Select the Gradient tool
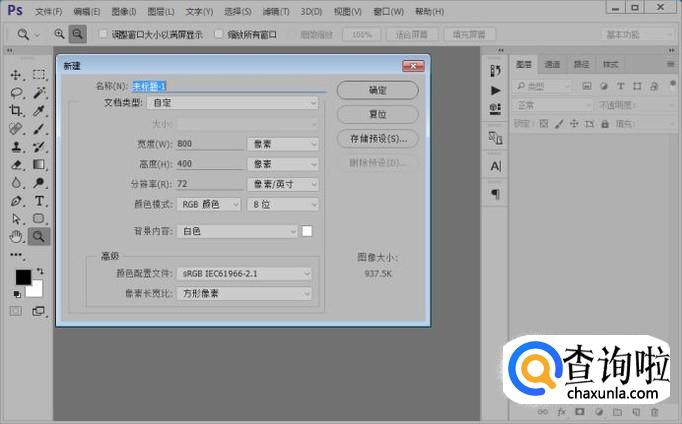Screen dimensions: 682x424 39,164
